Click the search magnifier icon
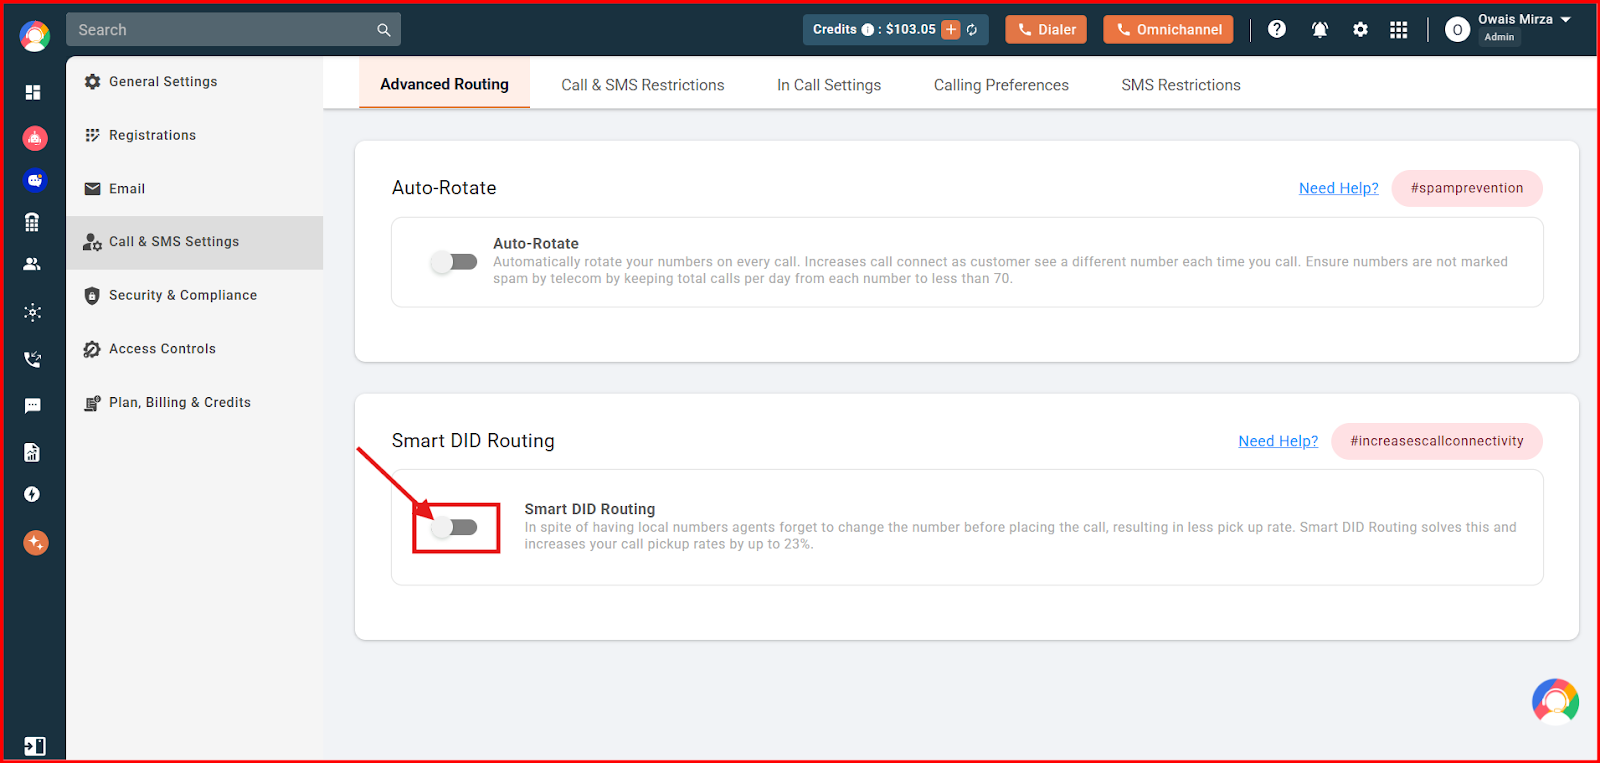Screen dimensions: 1600x763 coord(384,30)
